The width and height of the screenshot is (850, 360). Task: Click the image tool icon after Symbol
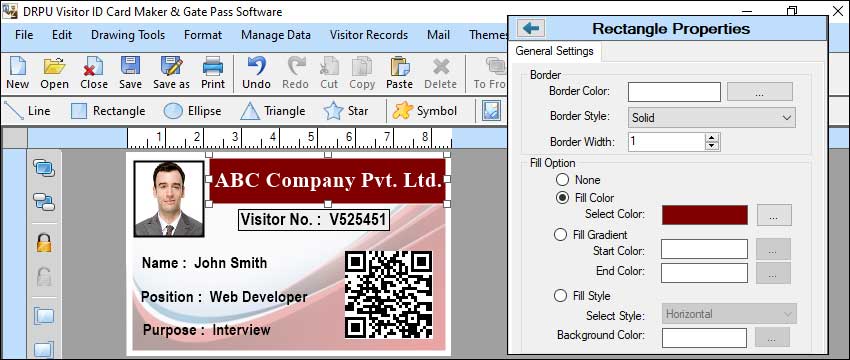pos(491,111)
